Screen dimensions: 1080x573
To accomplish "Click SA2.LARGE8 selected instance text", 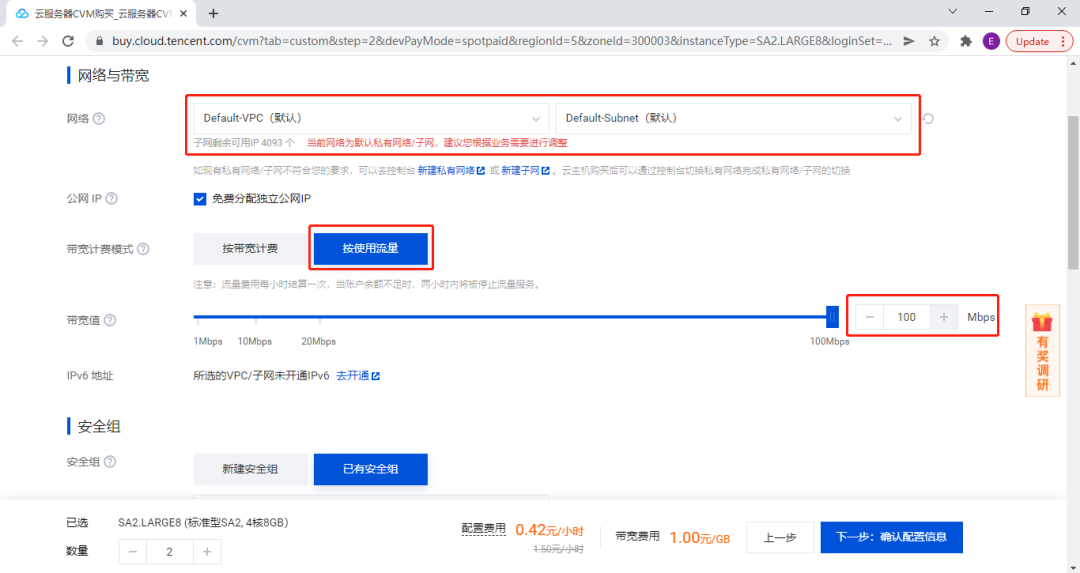I will pos(203,523).
